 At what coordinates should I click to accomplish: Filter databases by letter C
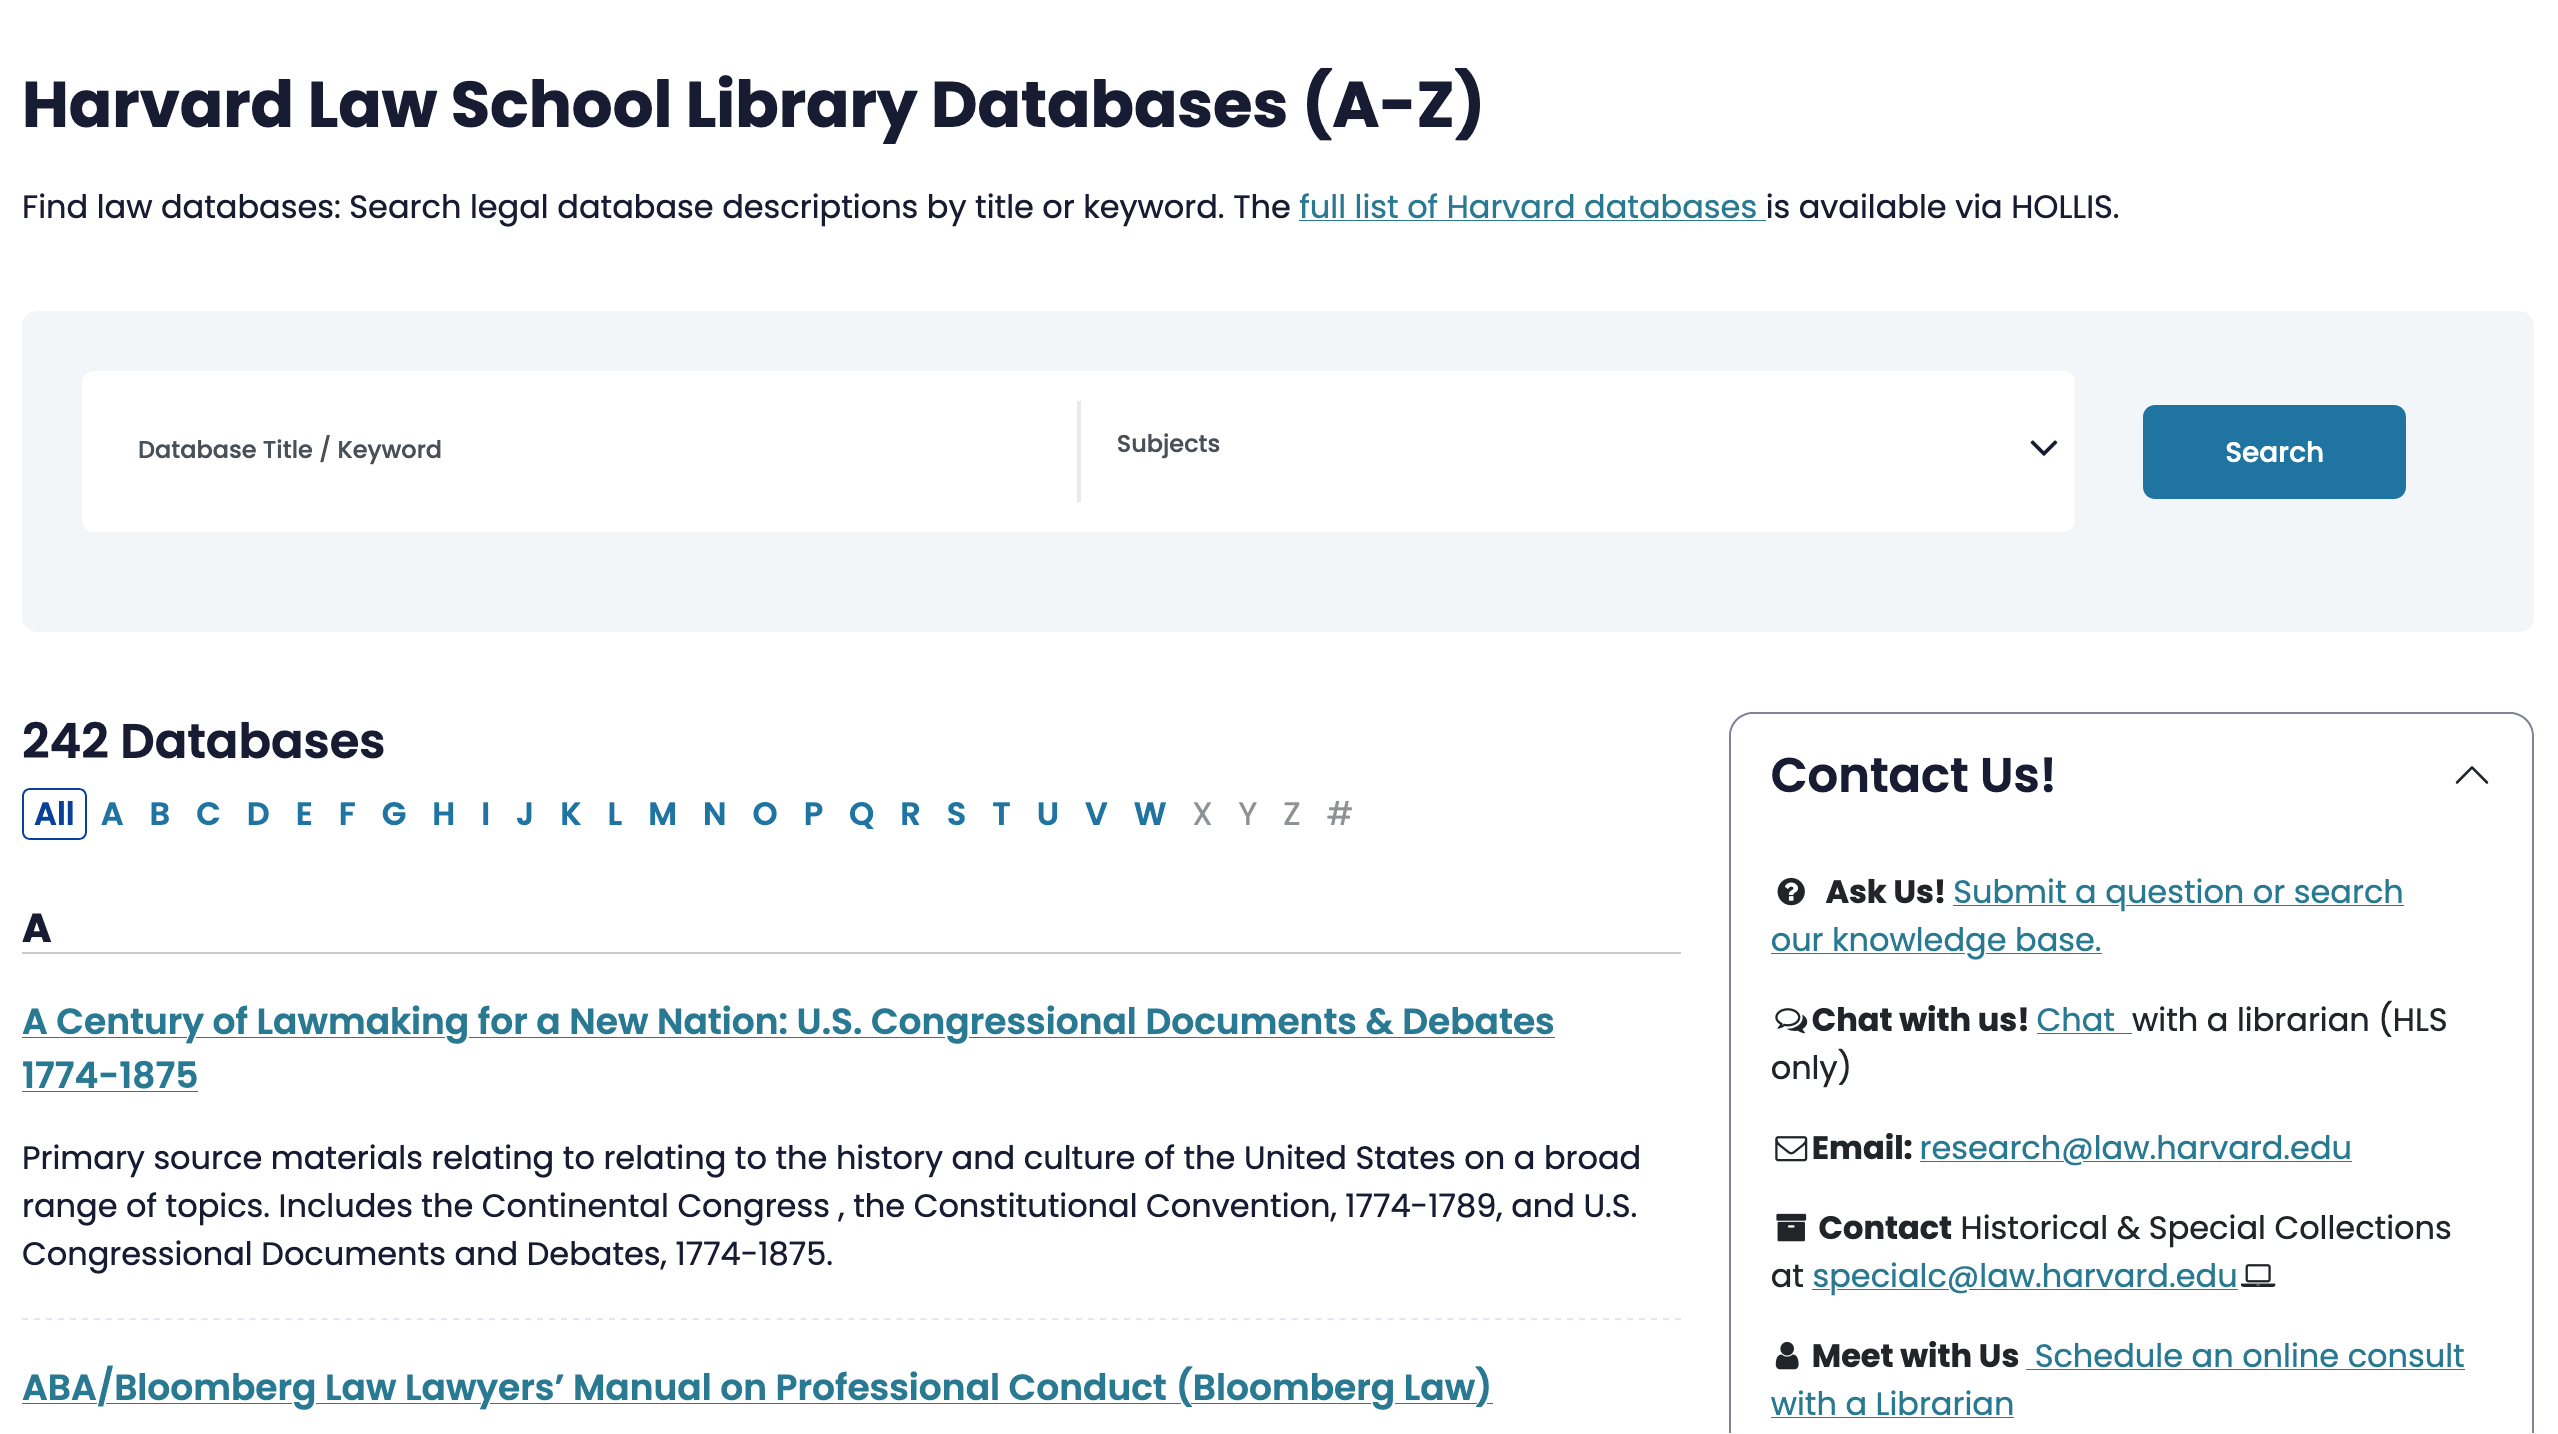point(208,813)
